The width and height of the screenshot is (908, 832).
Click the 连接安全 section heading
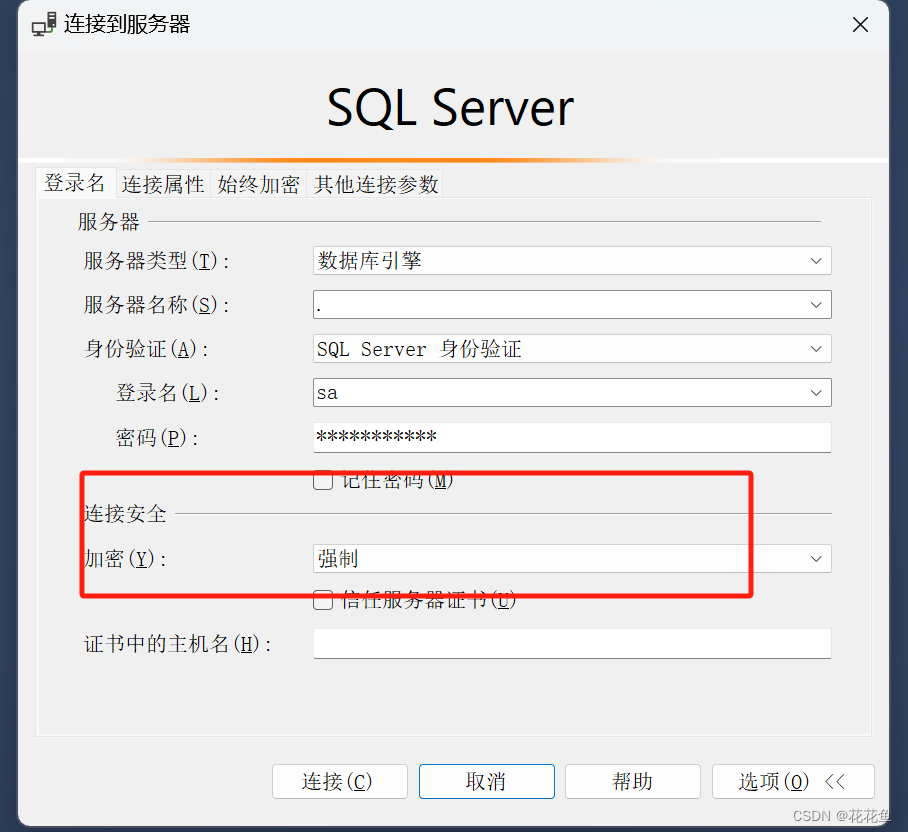click(125, 514)
